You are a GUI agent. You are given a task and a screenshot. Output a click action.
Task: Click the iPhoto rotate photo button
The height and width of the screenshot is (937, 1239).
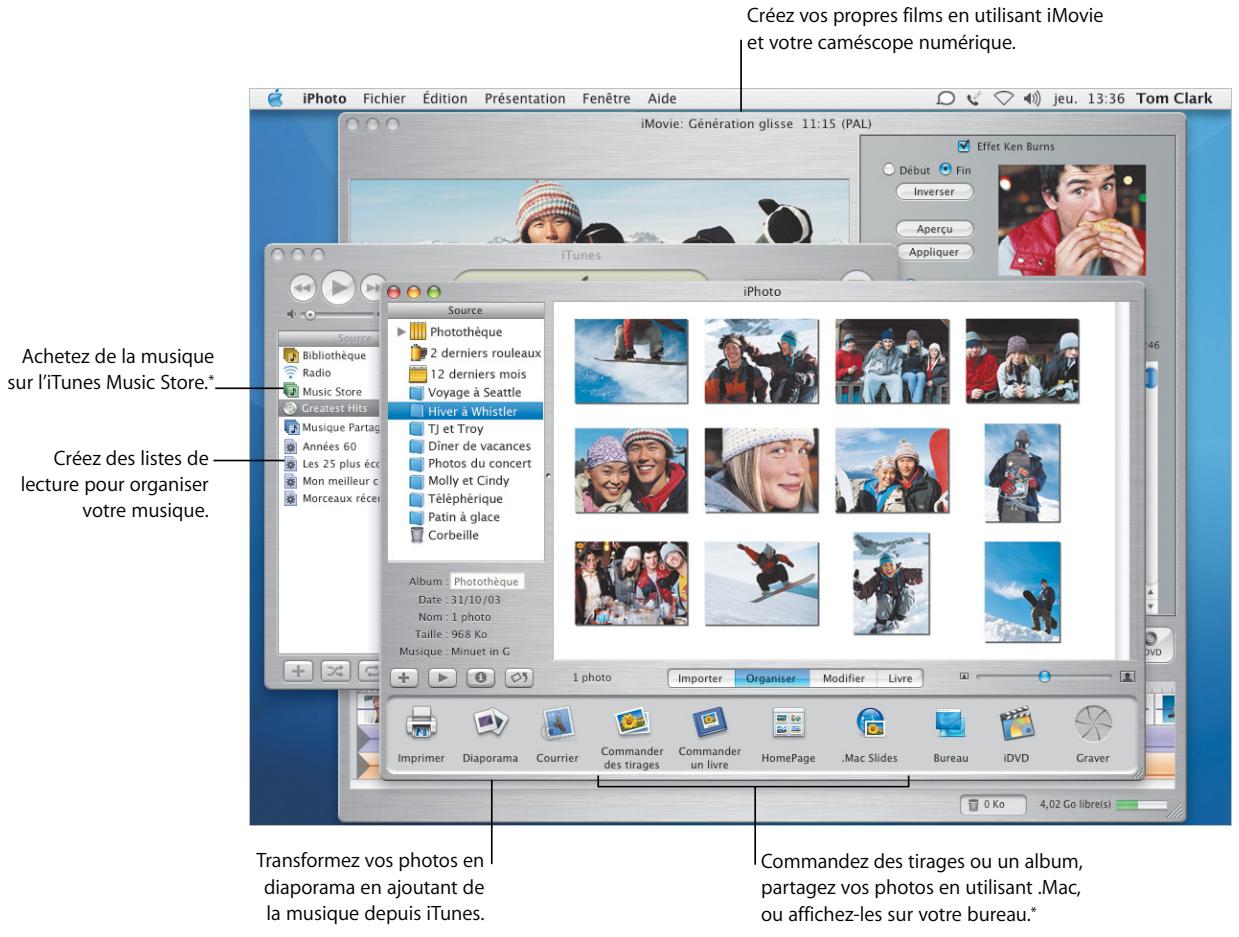519,678
